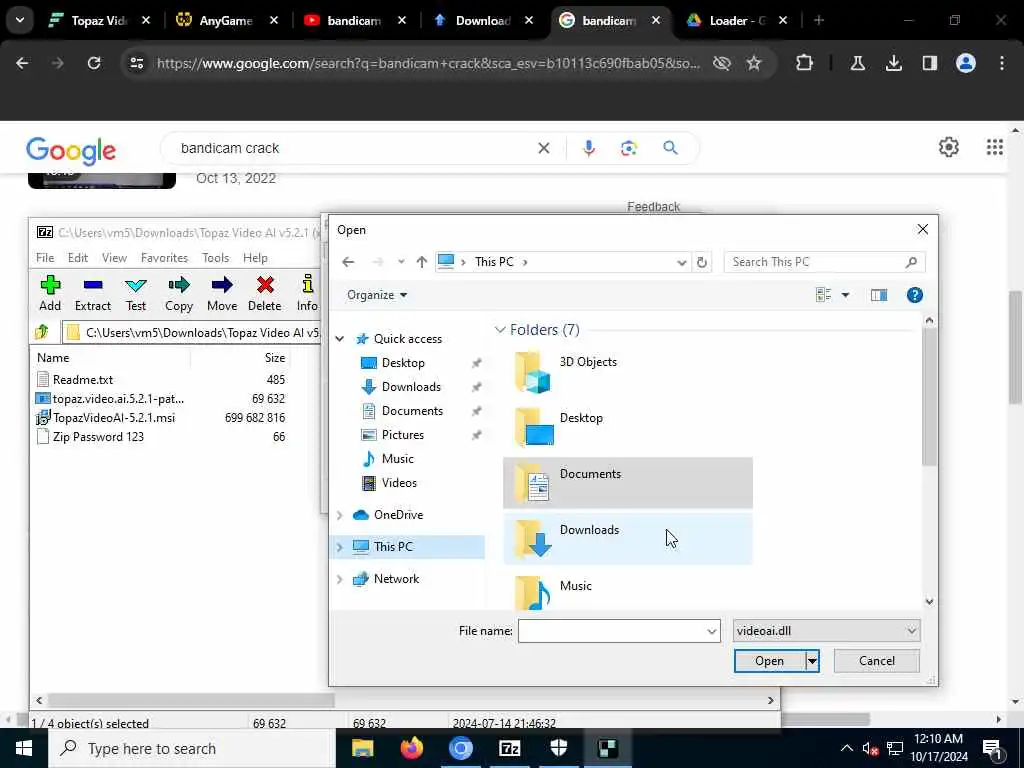This screenshot has width=1024, height=768.
Task: Collapse the Folders (7) group
Action: click(x=500, y=330)
